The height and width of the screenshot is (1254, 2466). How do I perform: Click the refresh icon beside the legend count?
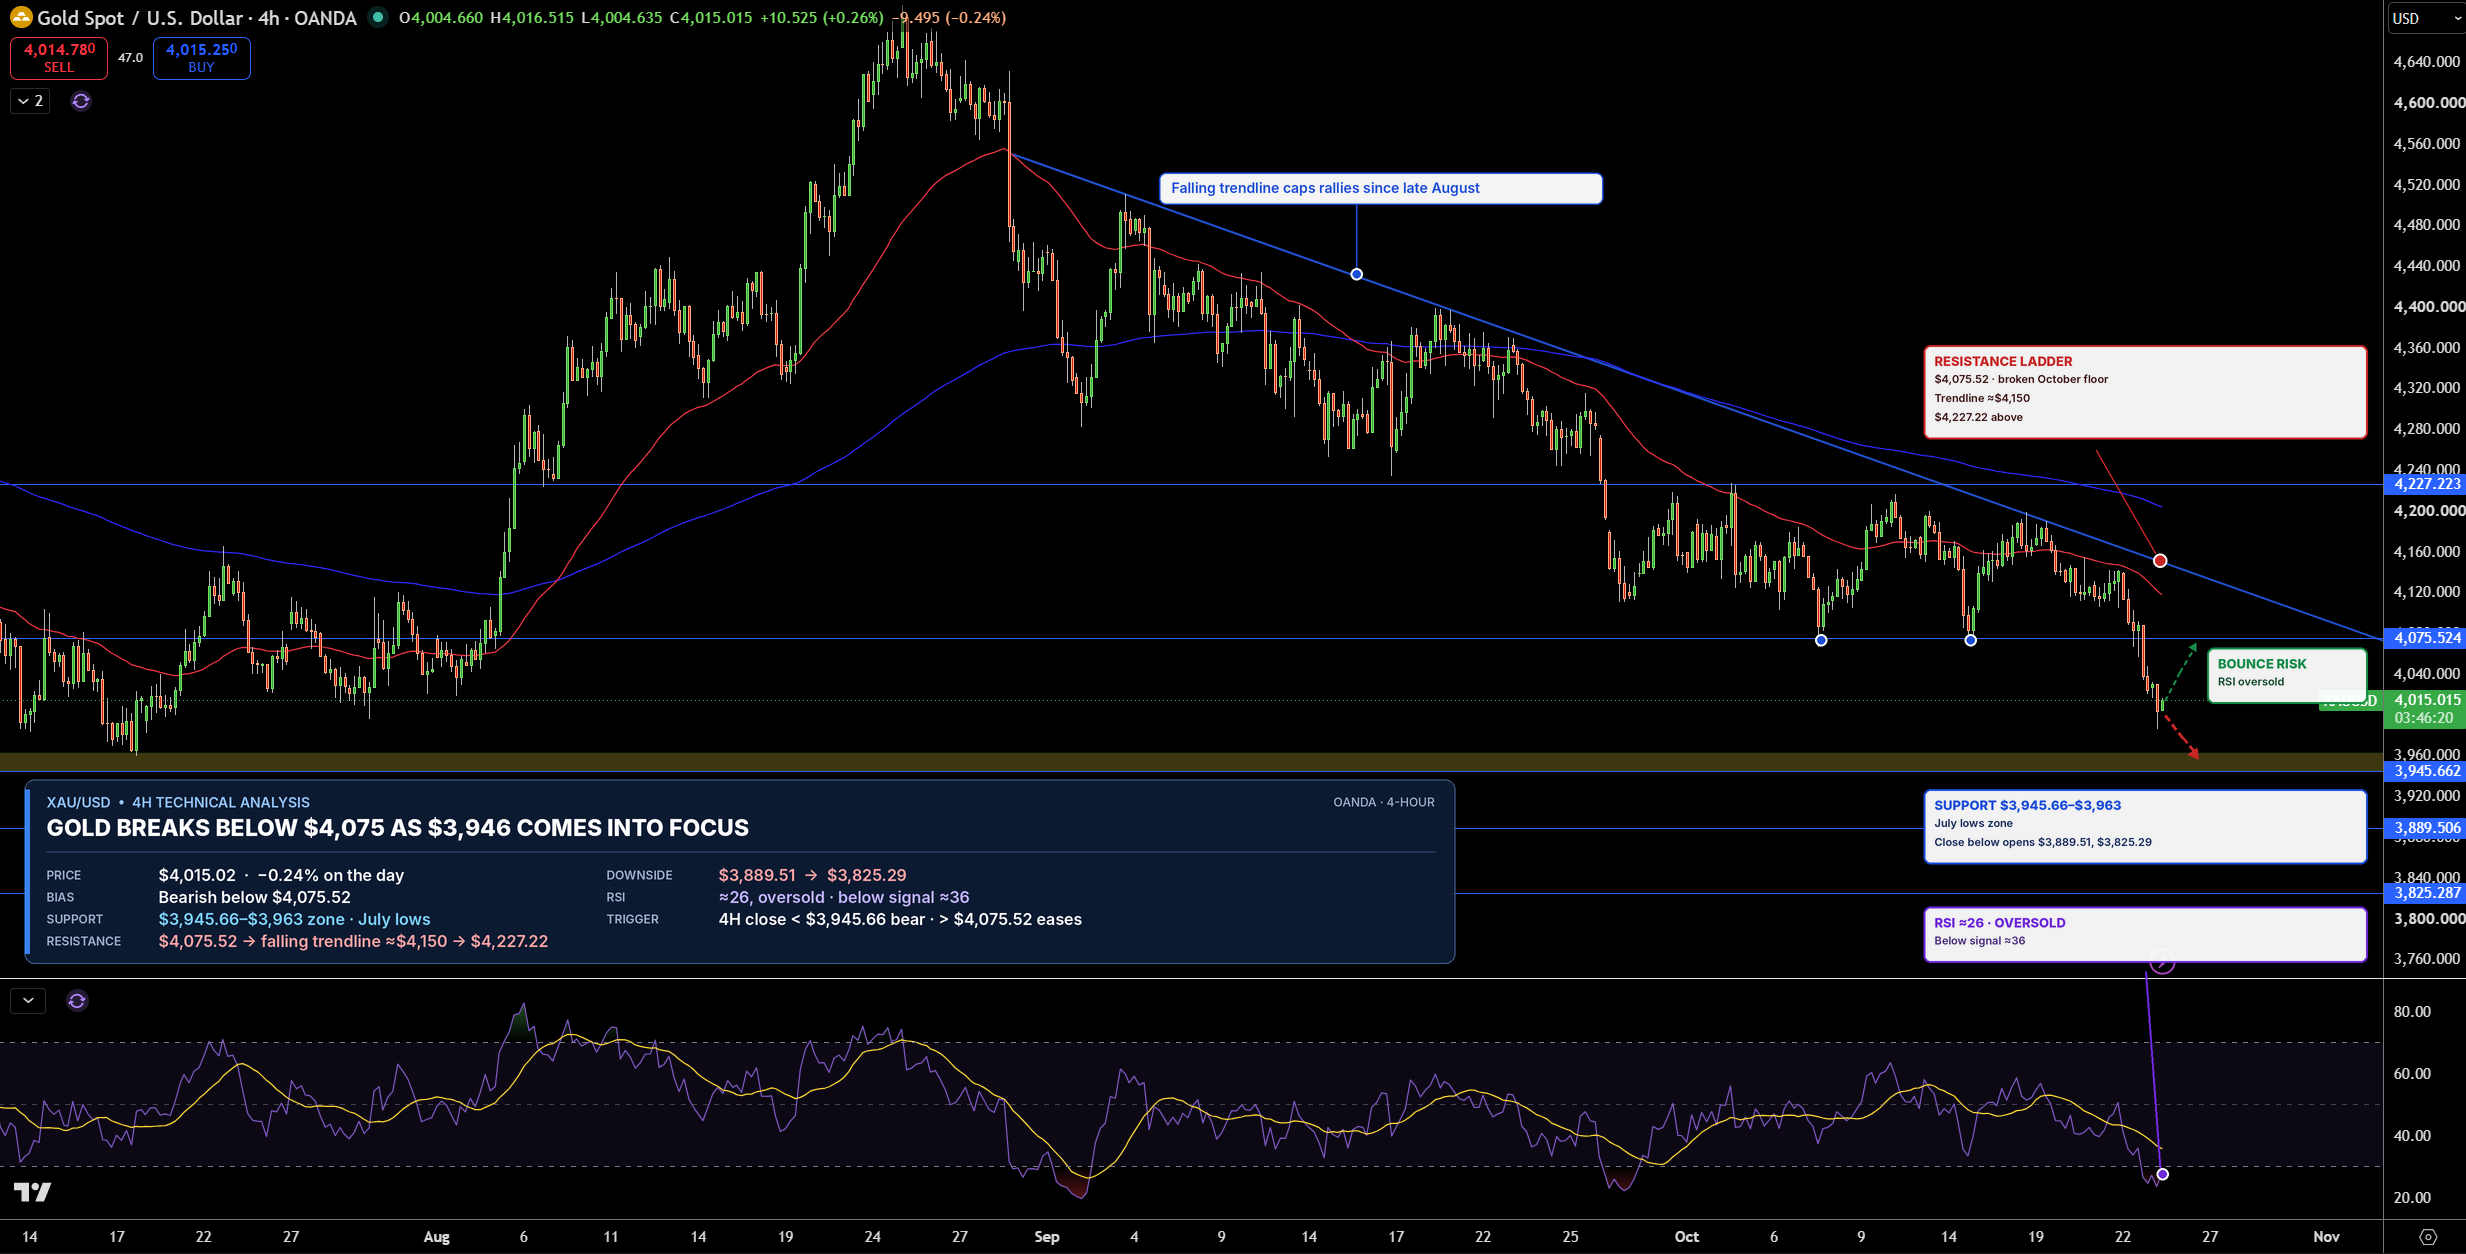click(81, 101)
